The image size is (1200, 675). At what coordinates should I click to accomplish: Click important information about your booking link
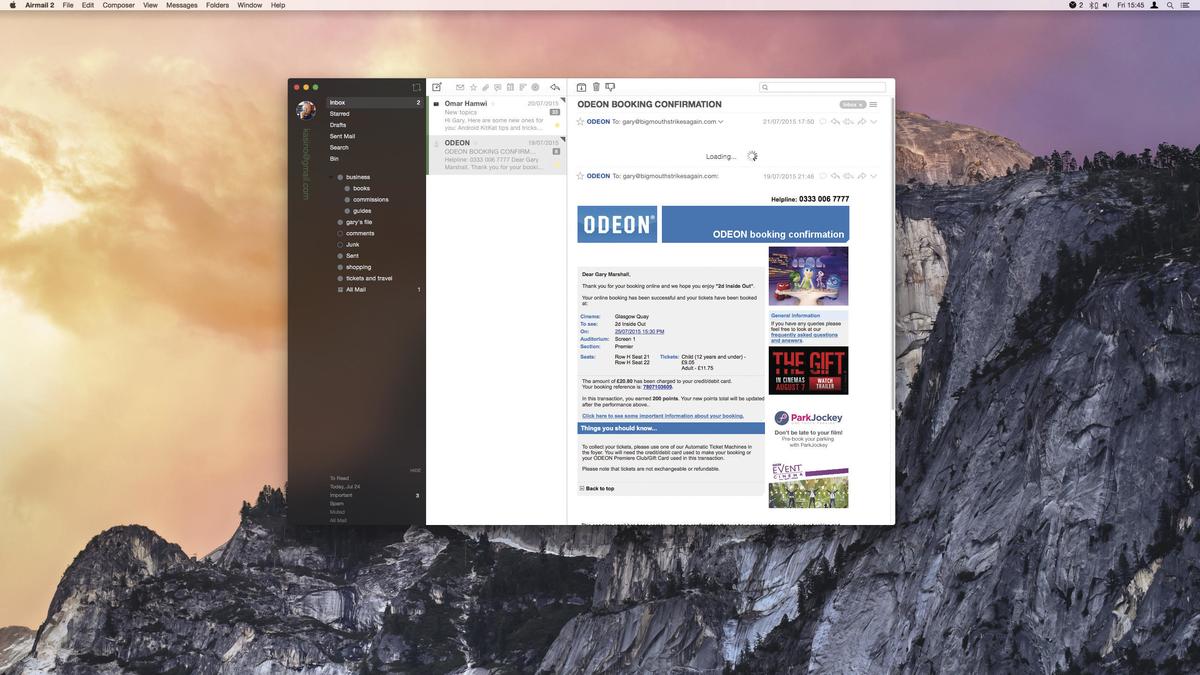tap(662, 415)
